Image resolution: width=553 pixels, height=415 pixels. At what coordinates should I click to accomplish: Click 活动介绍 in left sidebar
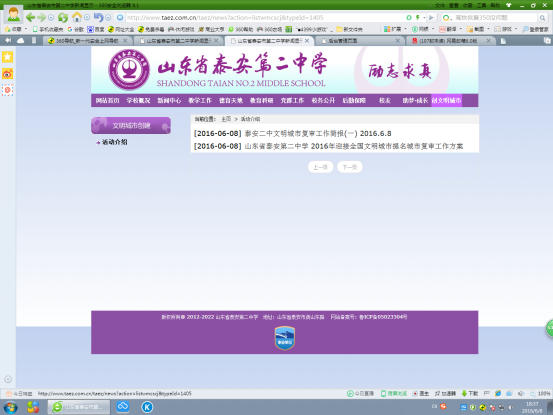pyautogui.click(x=115, y=142)
